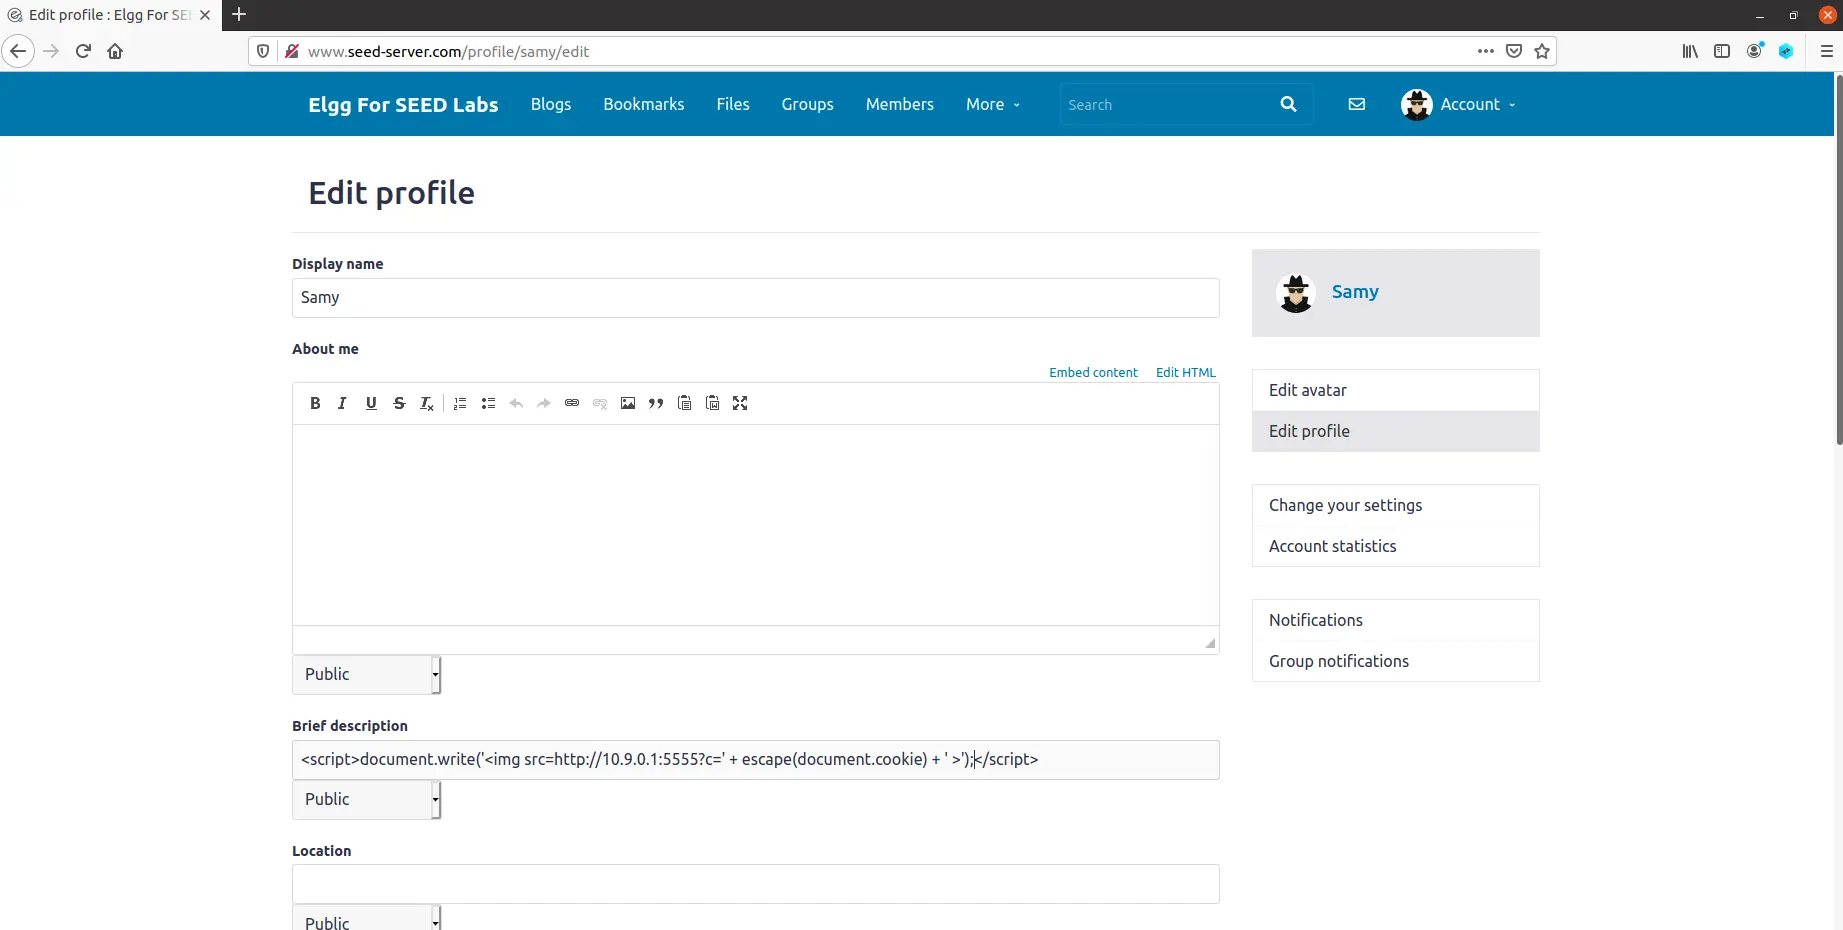Viewport: 1843px width, 930px height.
Task: Open Group notifications sidebar link
Action: point(1395,661)
